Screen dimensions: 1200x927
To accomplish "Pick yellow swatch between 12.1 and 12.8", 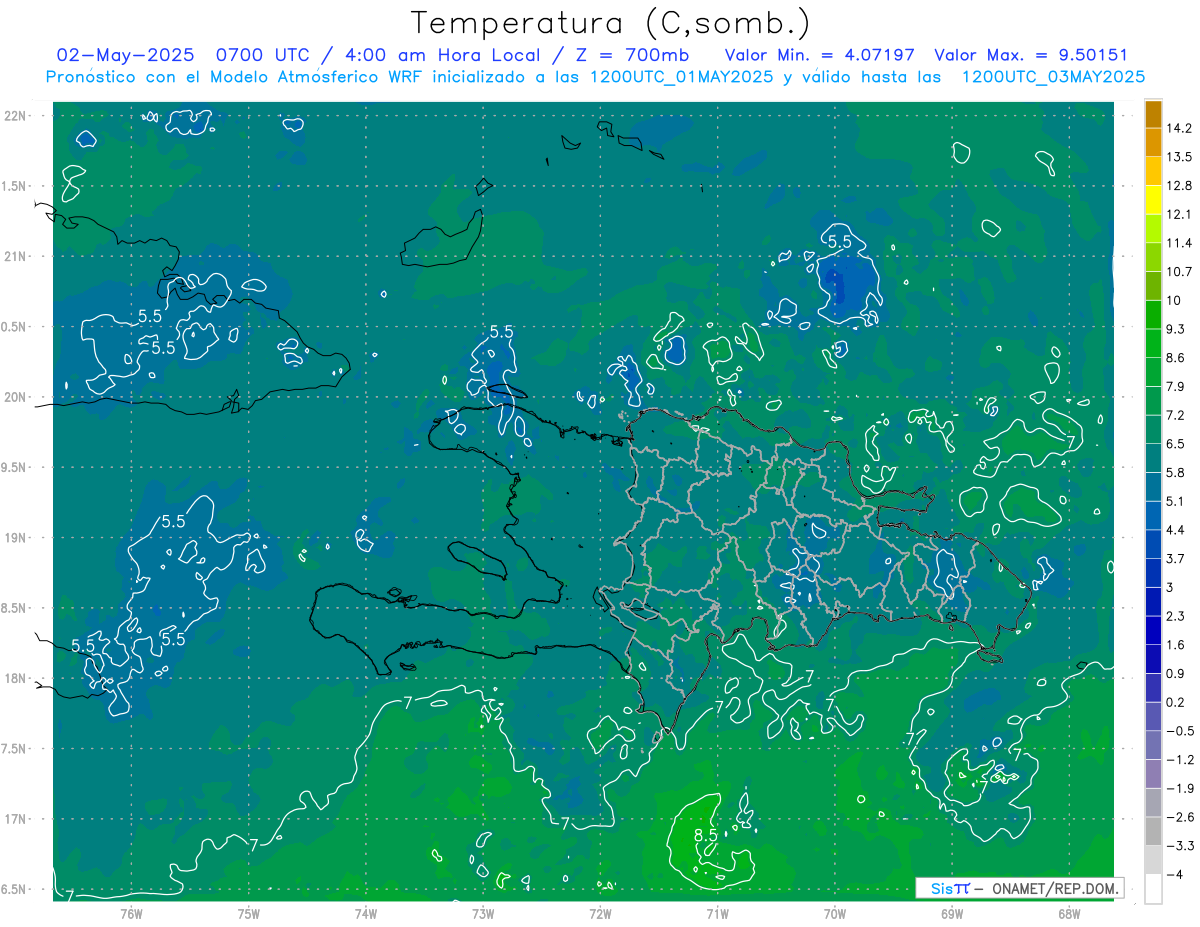I will (x=1153, y=200).
